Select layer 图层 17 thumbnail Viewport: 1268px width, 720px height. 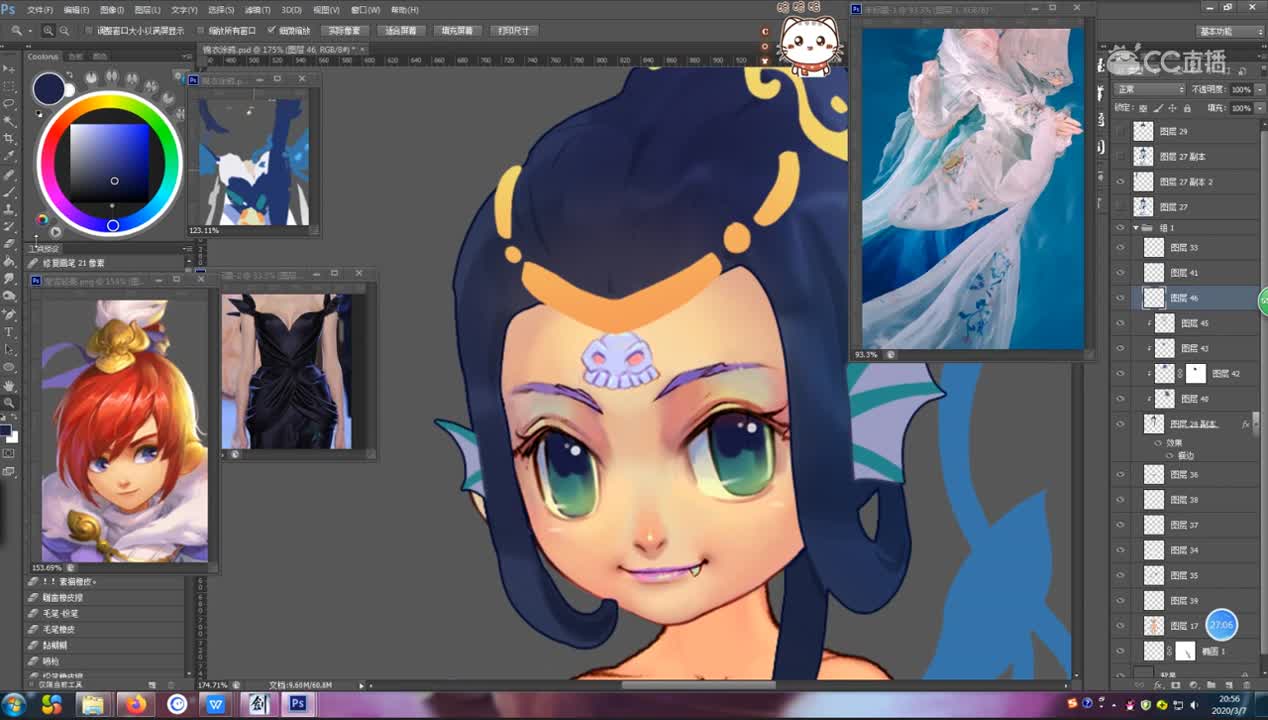click(x=1154, y=626)
